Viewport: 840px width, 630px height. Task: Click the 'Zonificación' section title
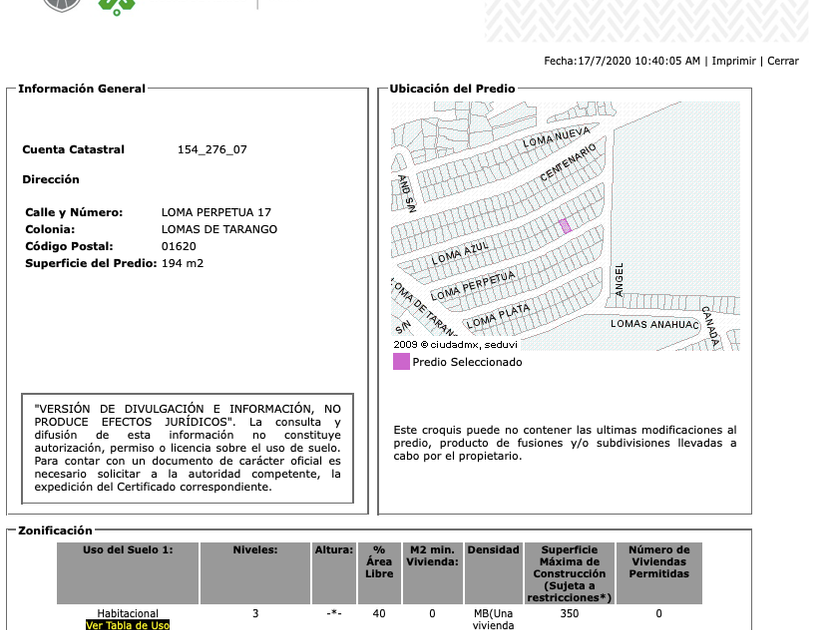[x=55, y=530]
